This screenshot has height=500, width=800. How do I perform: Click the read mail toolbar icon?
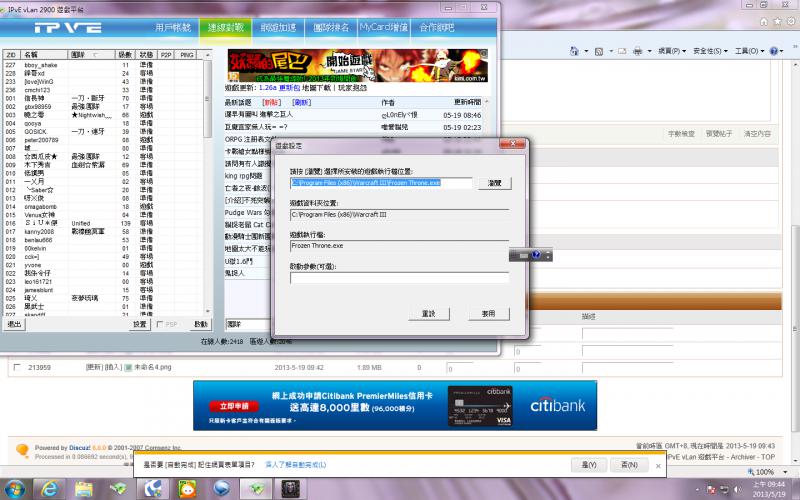(622, 51)
